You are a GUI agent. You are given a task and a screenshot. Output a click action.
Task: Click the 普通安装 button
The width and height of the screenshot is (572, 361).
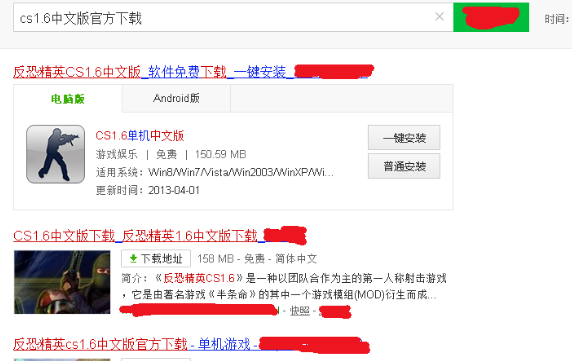[x=404, y=166]
